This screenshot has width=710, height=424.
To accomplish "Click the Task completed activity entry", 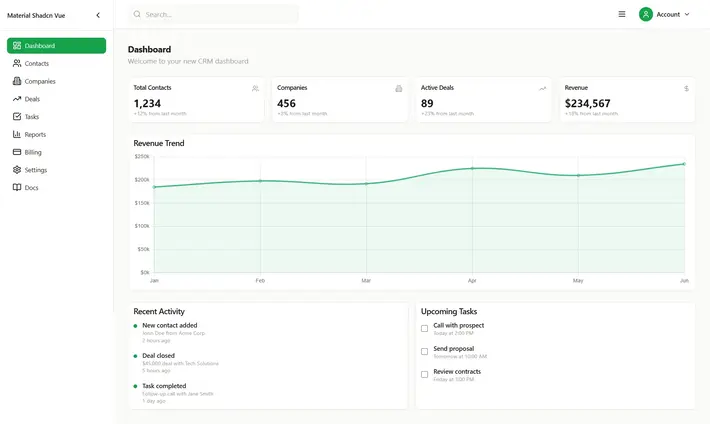I will pyautogui.click(x=164, y=386).
